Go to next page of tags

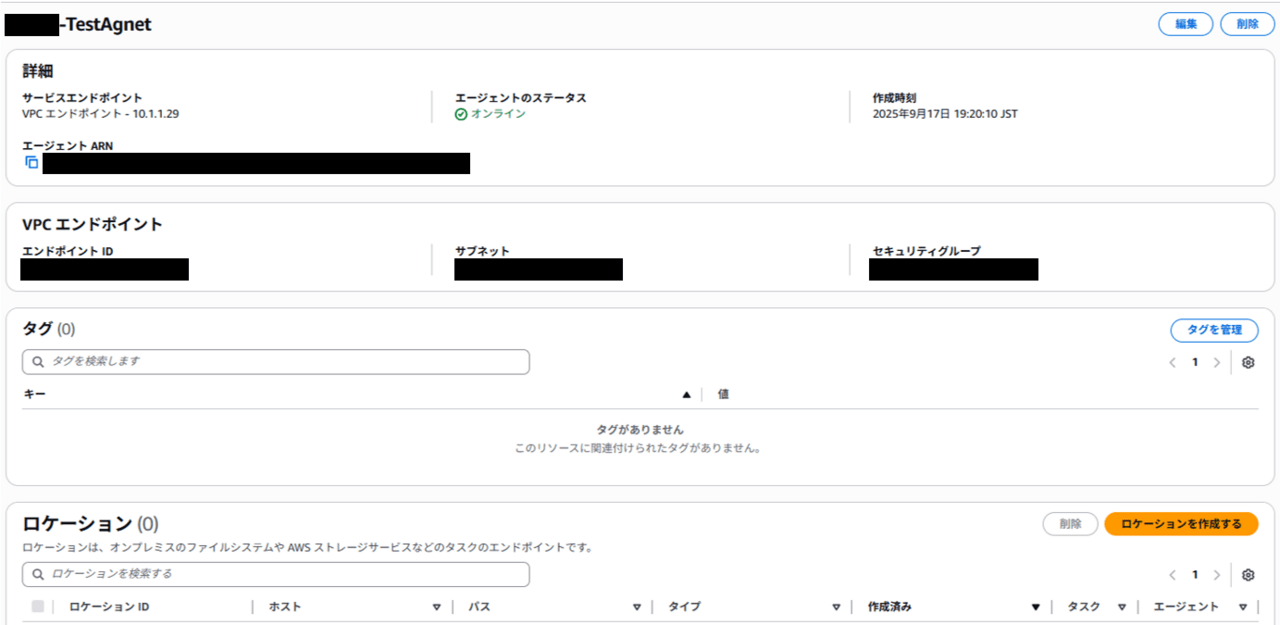coord(1216,363)
